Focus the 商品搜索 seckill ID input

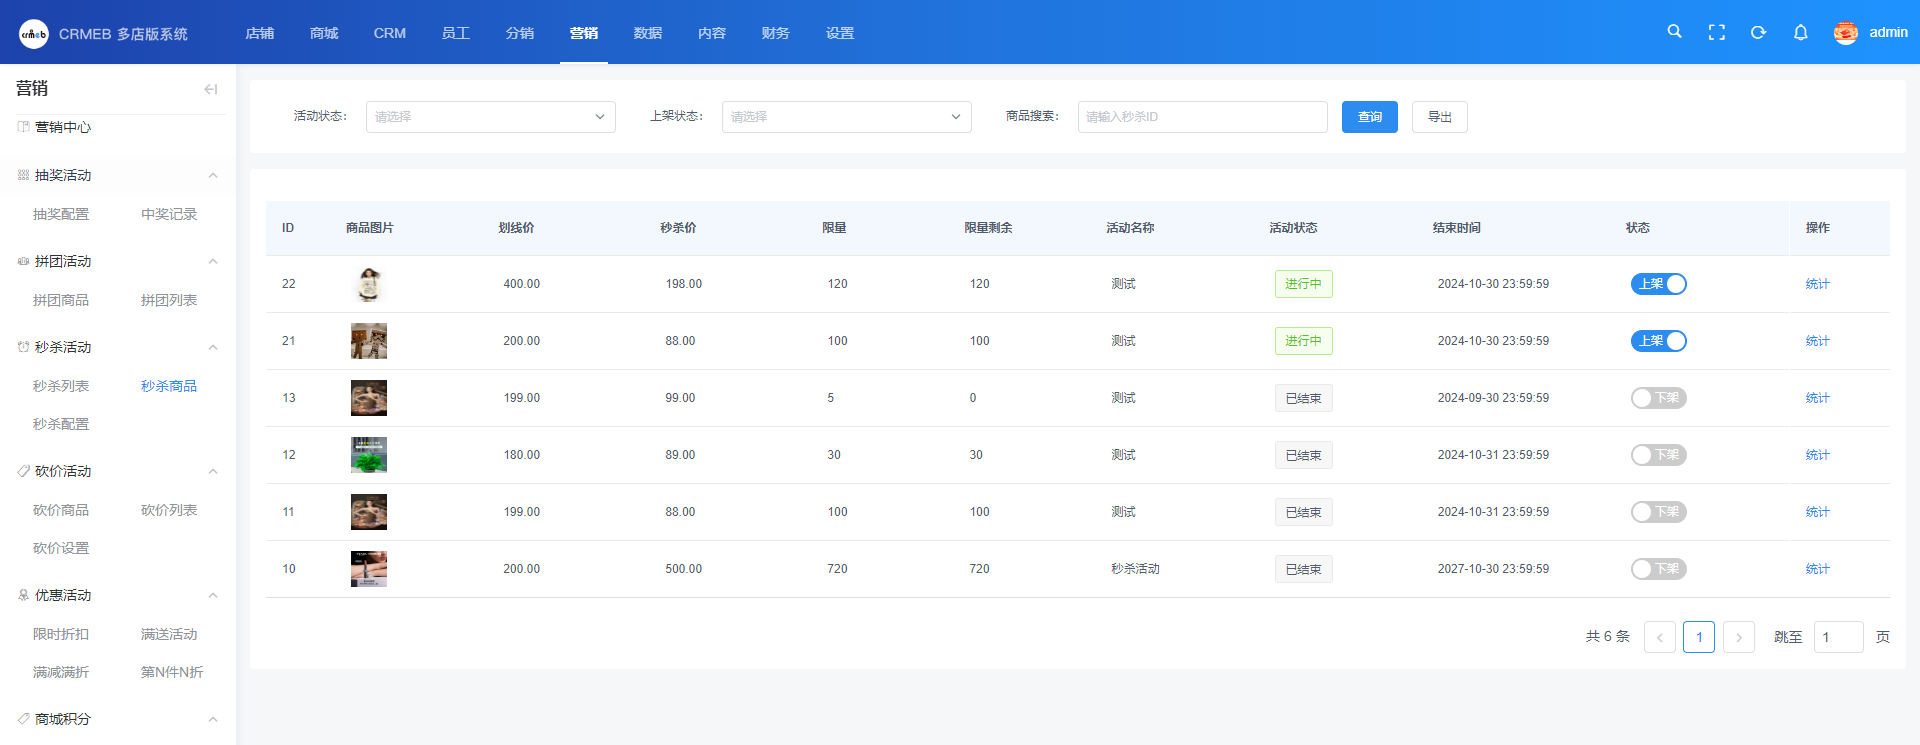click(1202, 117)
